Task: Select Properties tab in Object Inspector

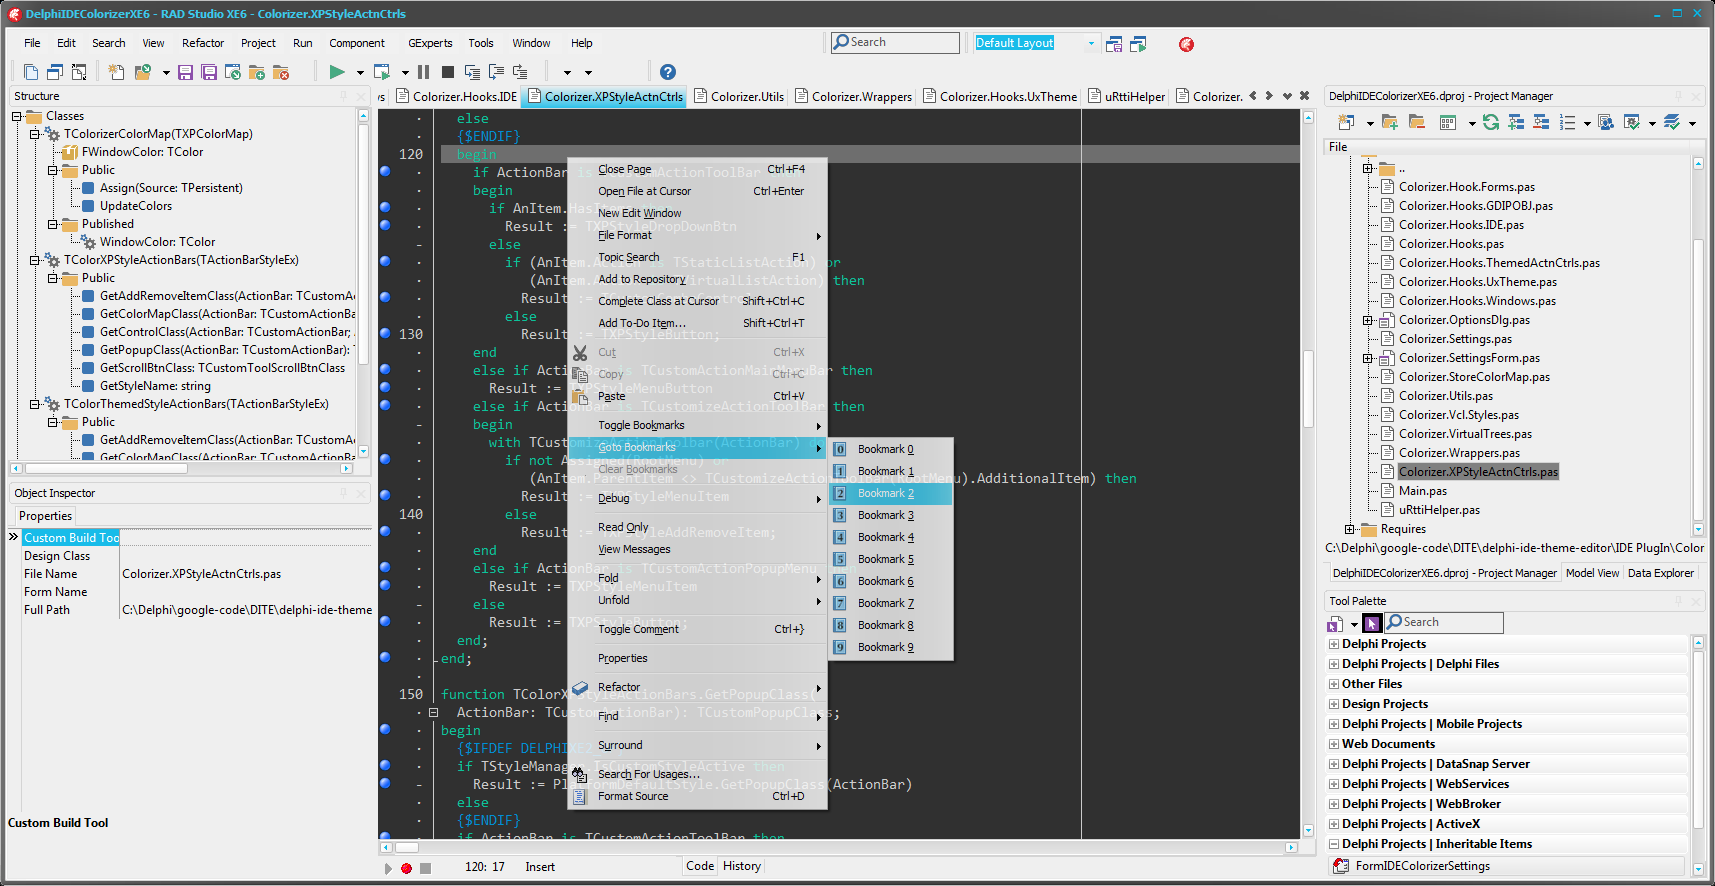Action: tap(46, 516)
